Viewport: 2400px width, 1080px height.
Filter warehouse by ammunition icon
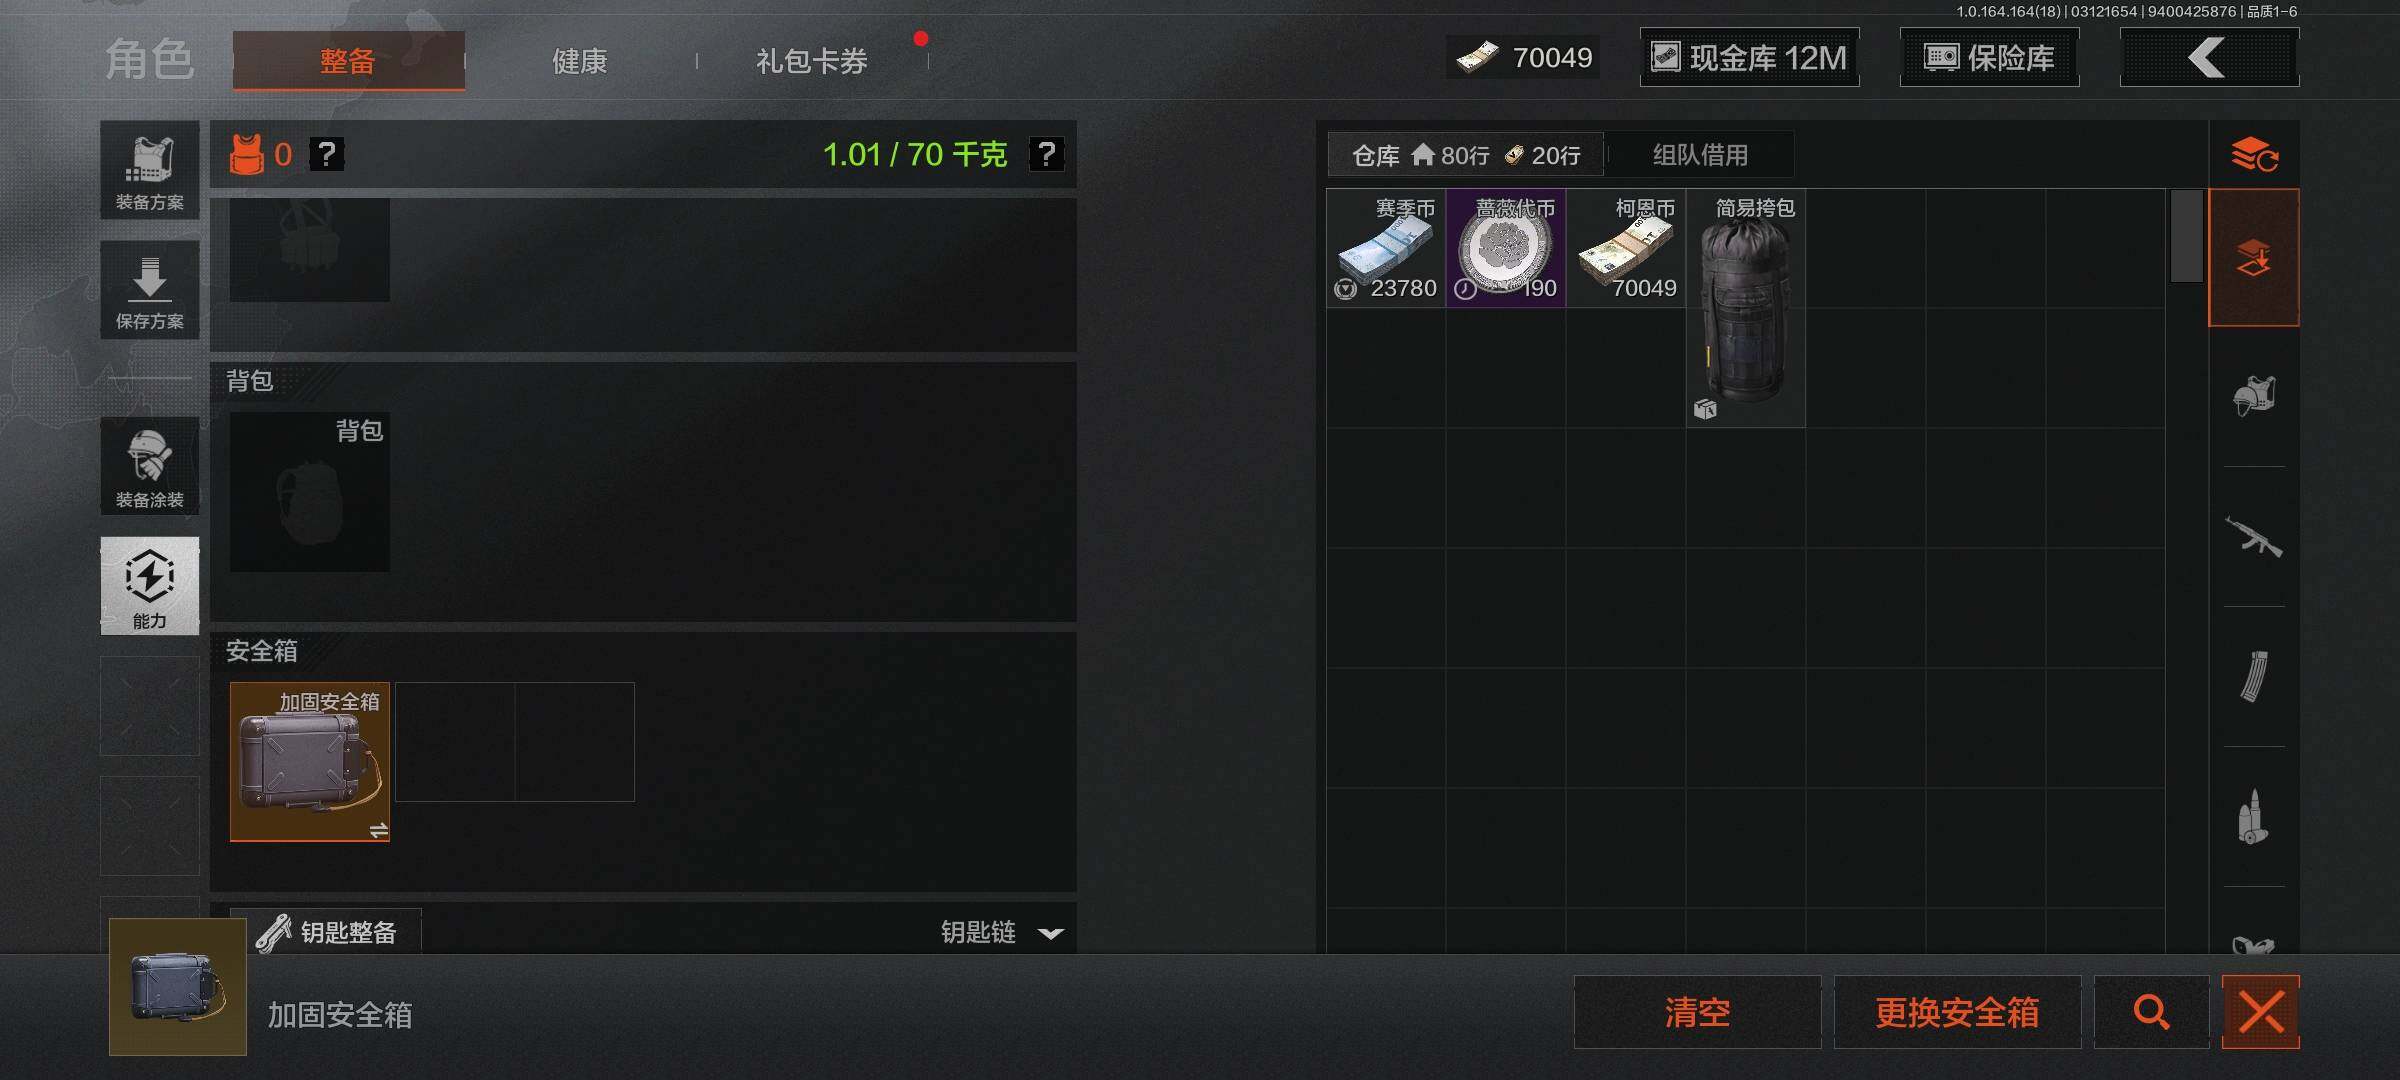2254,817
